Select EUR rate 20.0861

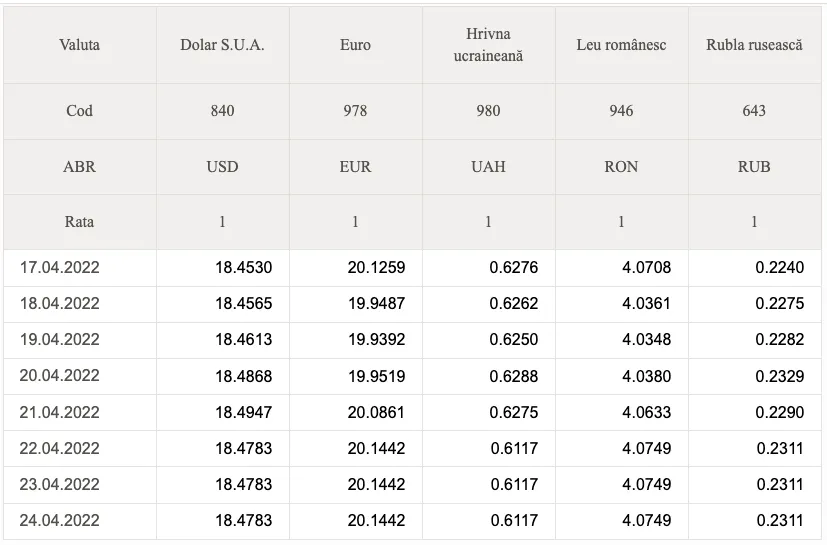point(376,412)
